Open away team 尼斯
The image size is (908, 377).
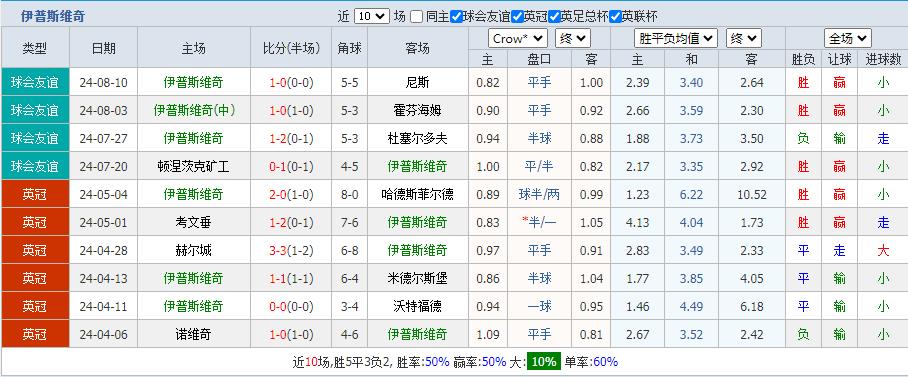point(418,82)
